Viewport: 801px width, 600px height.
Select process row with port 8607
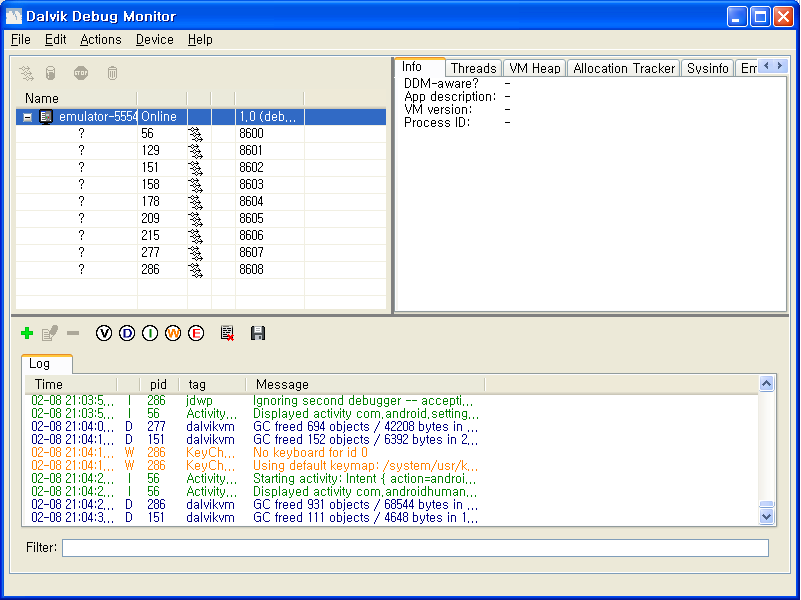[x=201, y=252]
